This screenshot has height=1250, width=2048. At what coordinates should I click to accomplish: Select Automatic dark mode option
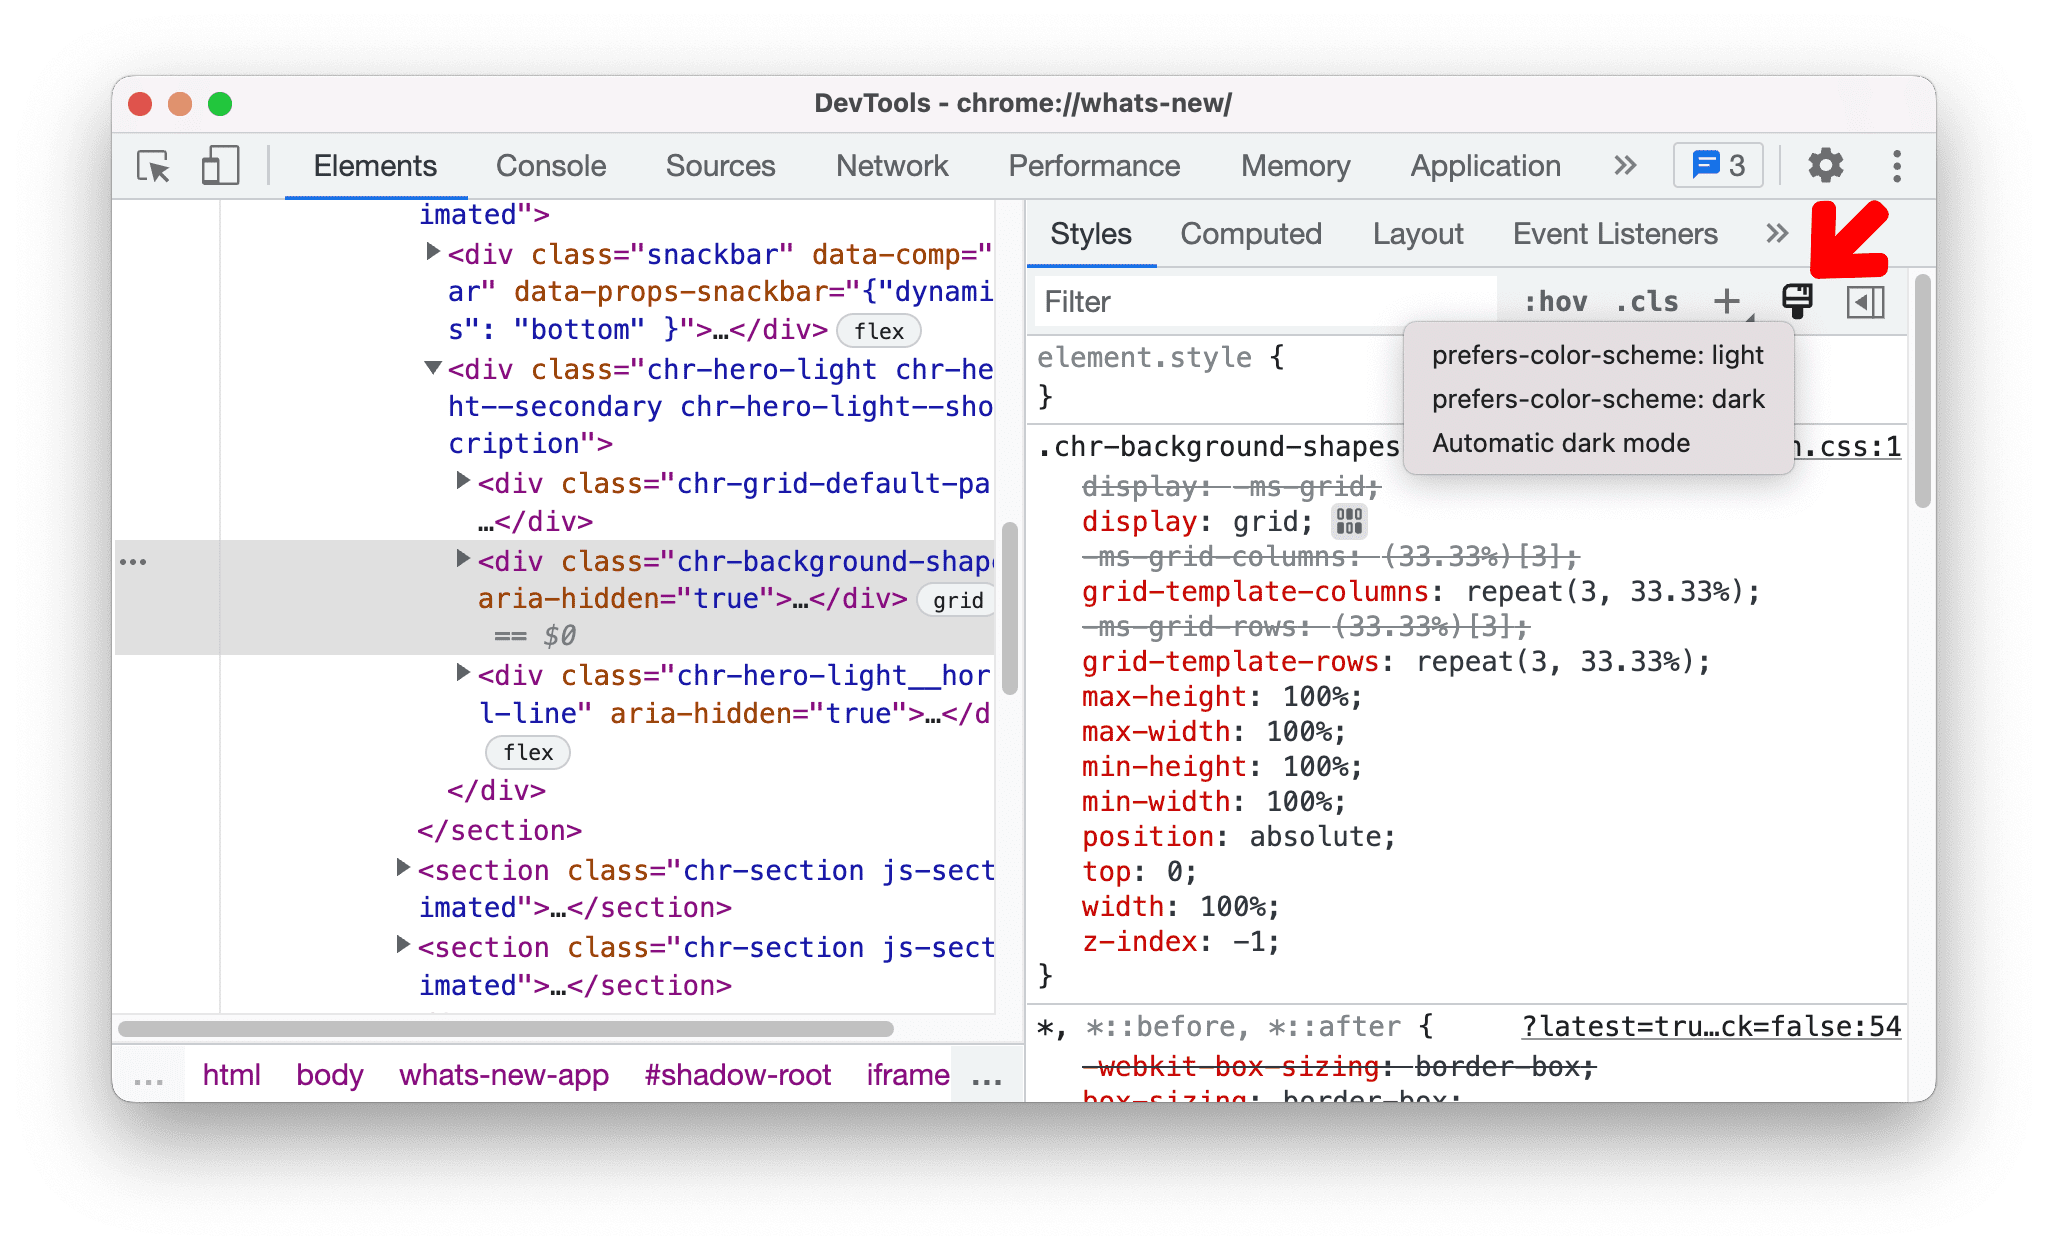(x=1562, y=444)
